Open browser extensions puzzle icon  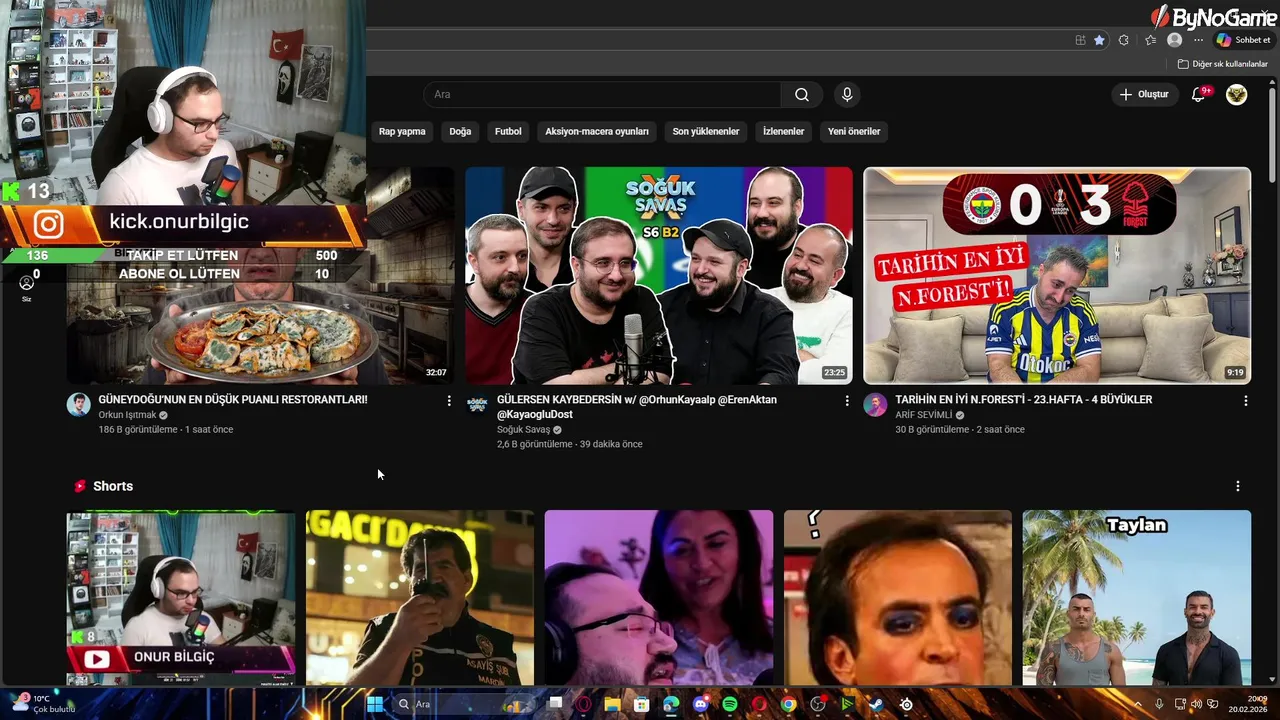click(1124, 40)
